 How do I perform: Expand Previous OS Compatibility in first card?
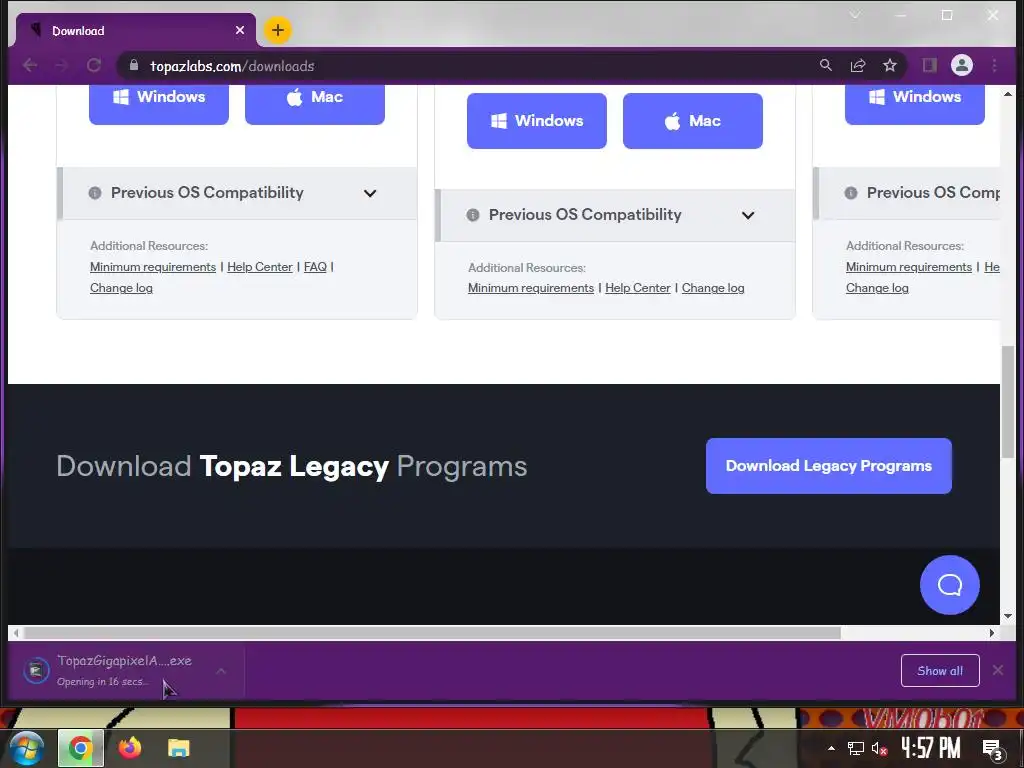coord(237,193)
